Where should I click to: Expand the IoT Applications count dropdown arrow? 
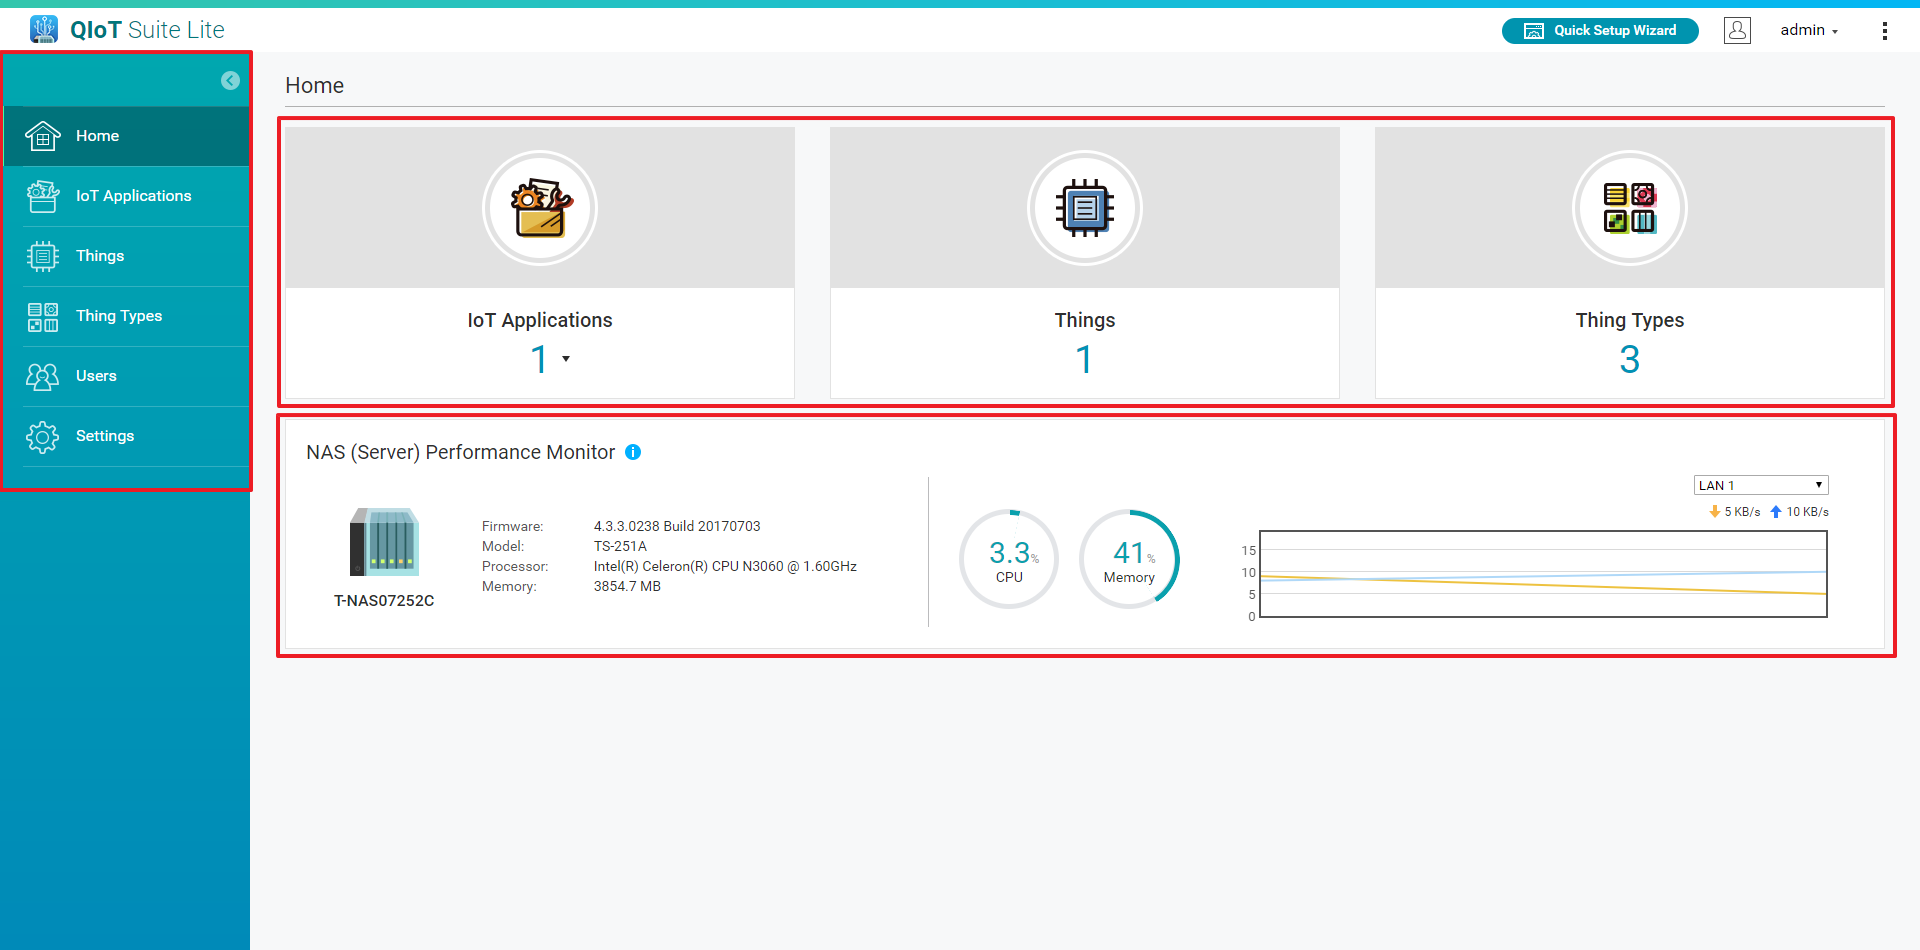coord(566,359)
